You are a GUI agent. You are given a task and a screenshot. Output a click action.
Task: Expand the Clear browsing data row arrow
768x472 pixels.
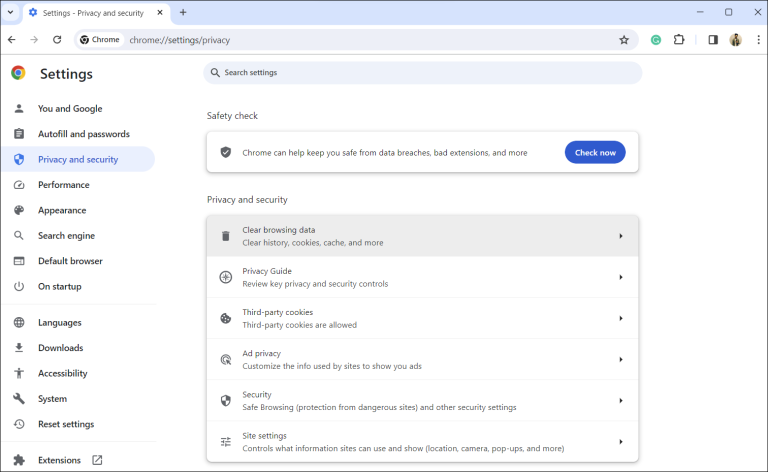click(x=620, y=236)
